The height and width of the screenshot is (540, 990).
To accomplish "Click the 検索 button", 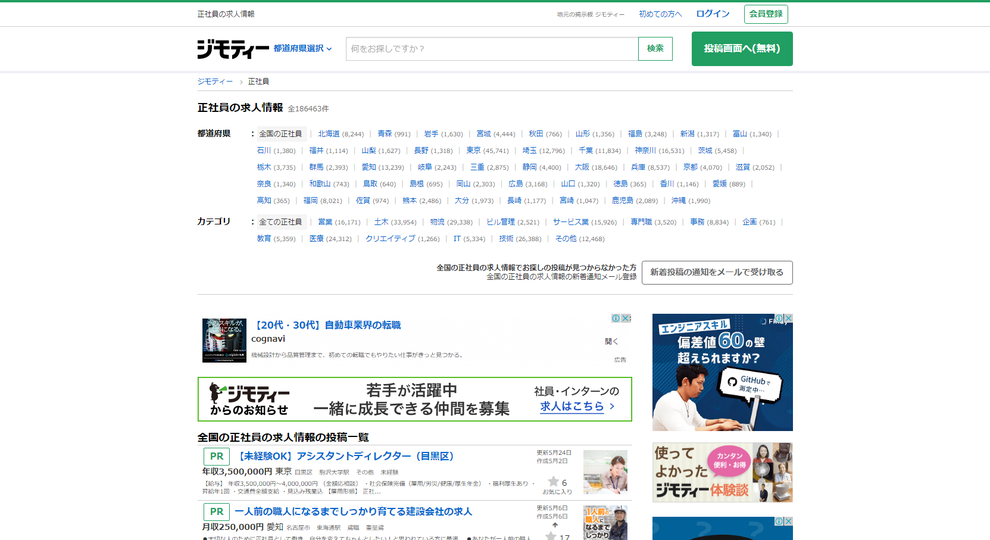I will point(655,49).
